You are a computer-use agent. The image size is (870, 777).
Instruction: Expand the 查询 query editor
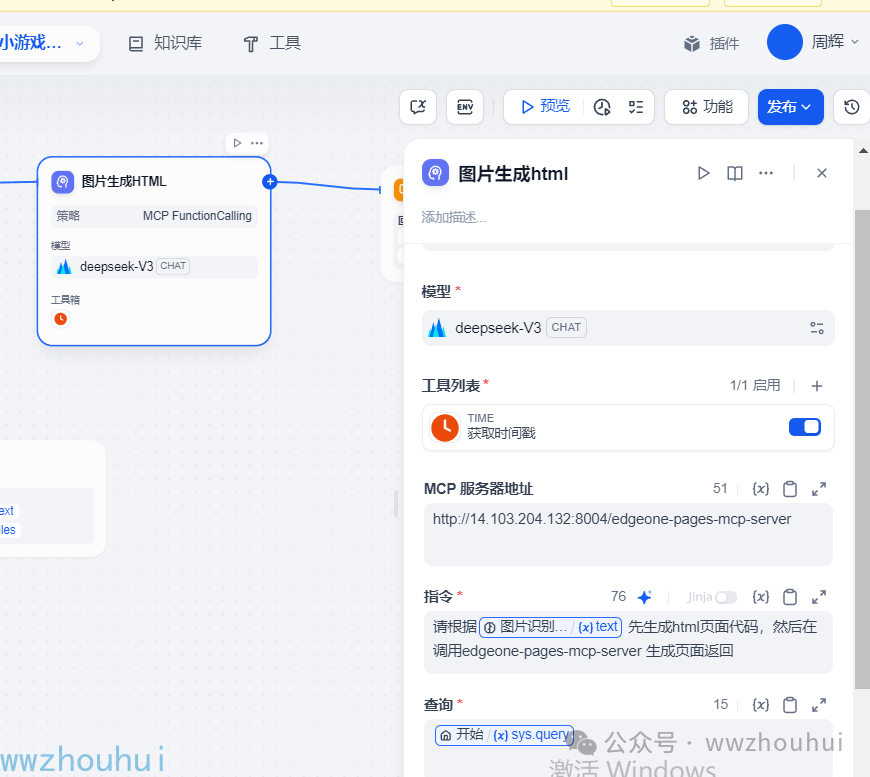(x=819, y=705)
